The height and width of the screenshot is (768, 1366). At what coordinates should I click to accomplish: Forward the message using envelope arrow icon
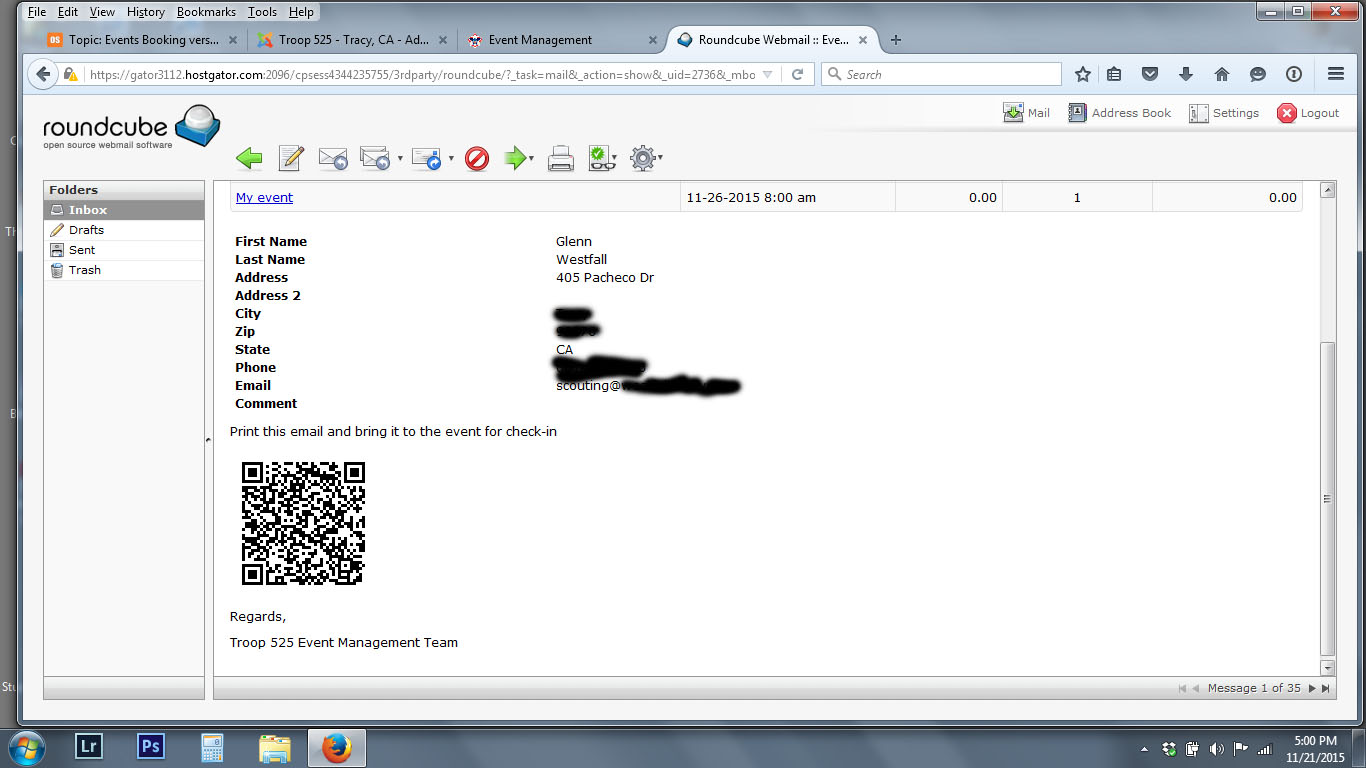[x=427, y=158]
